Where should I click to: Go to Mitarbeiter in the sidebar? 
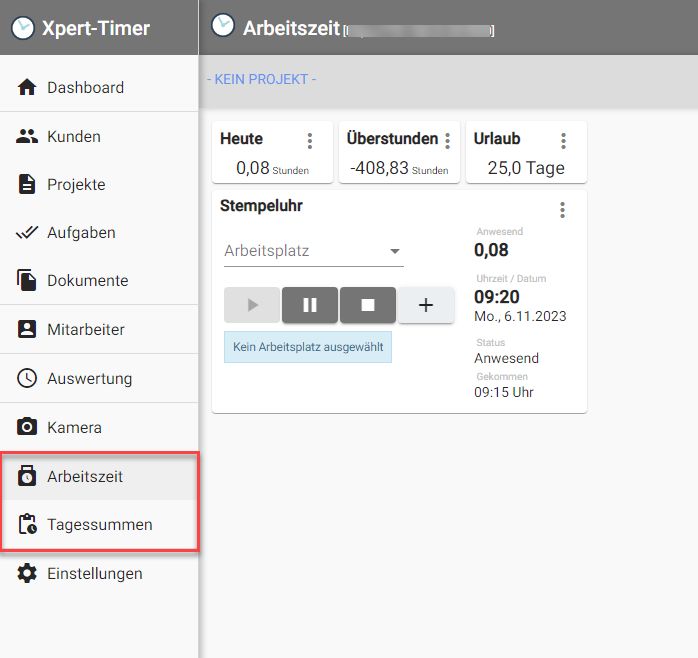pos(85,329)
